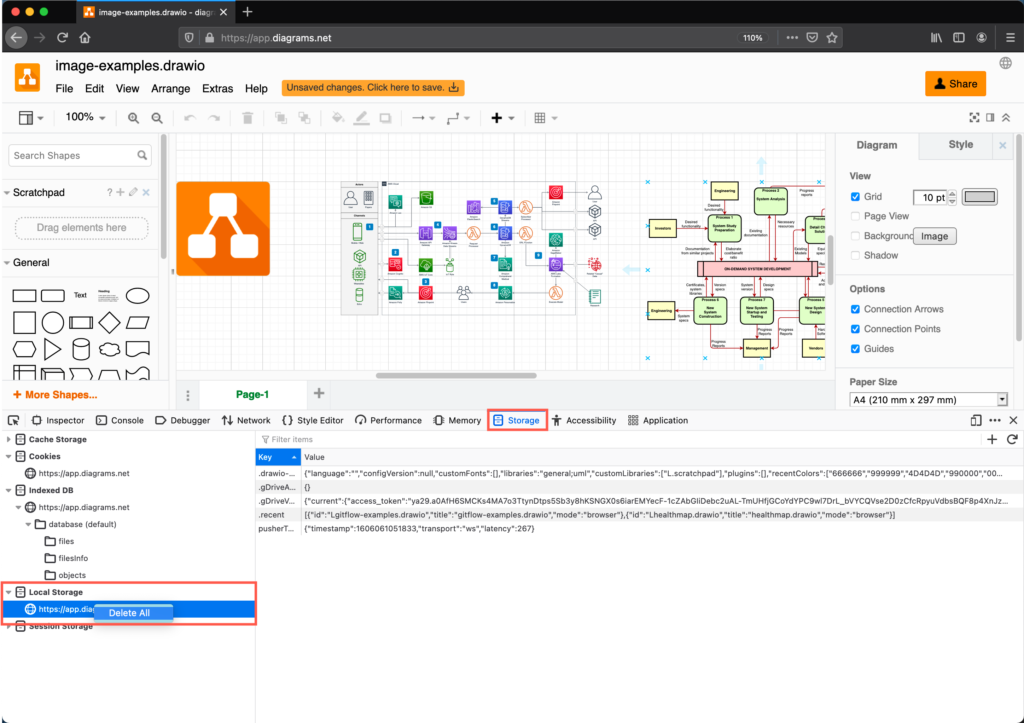Open the 100% zoom dropdown
This screenshot has width=1024, height=723.
tap(85, 117)
